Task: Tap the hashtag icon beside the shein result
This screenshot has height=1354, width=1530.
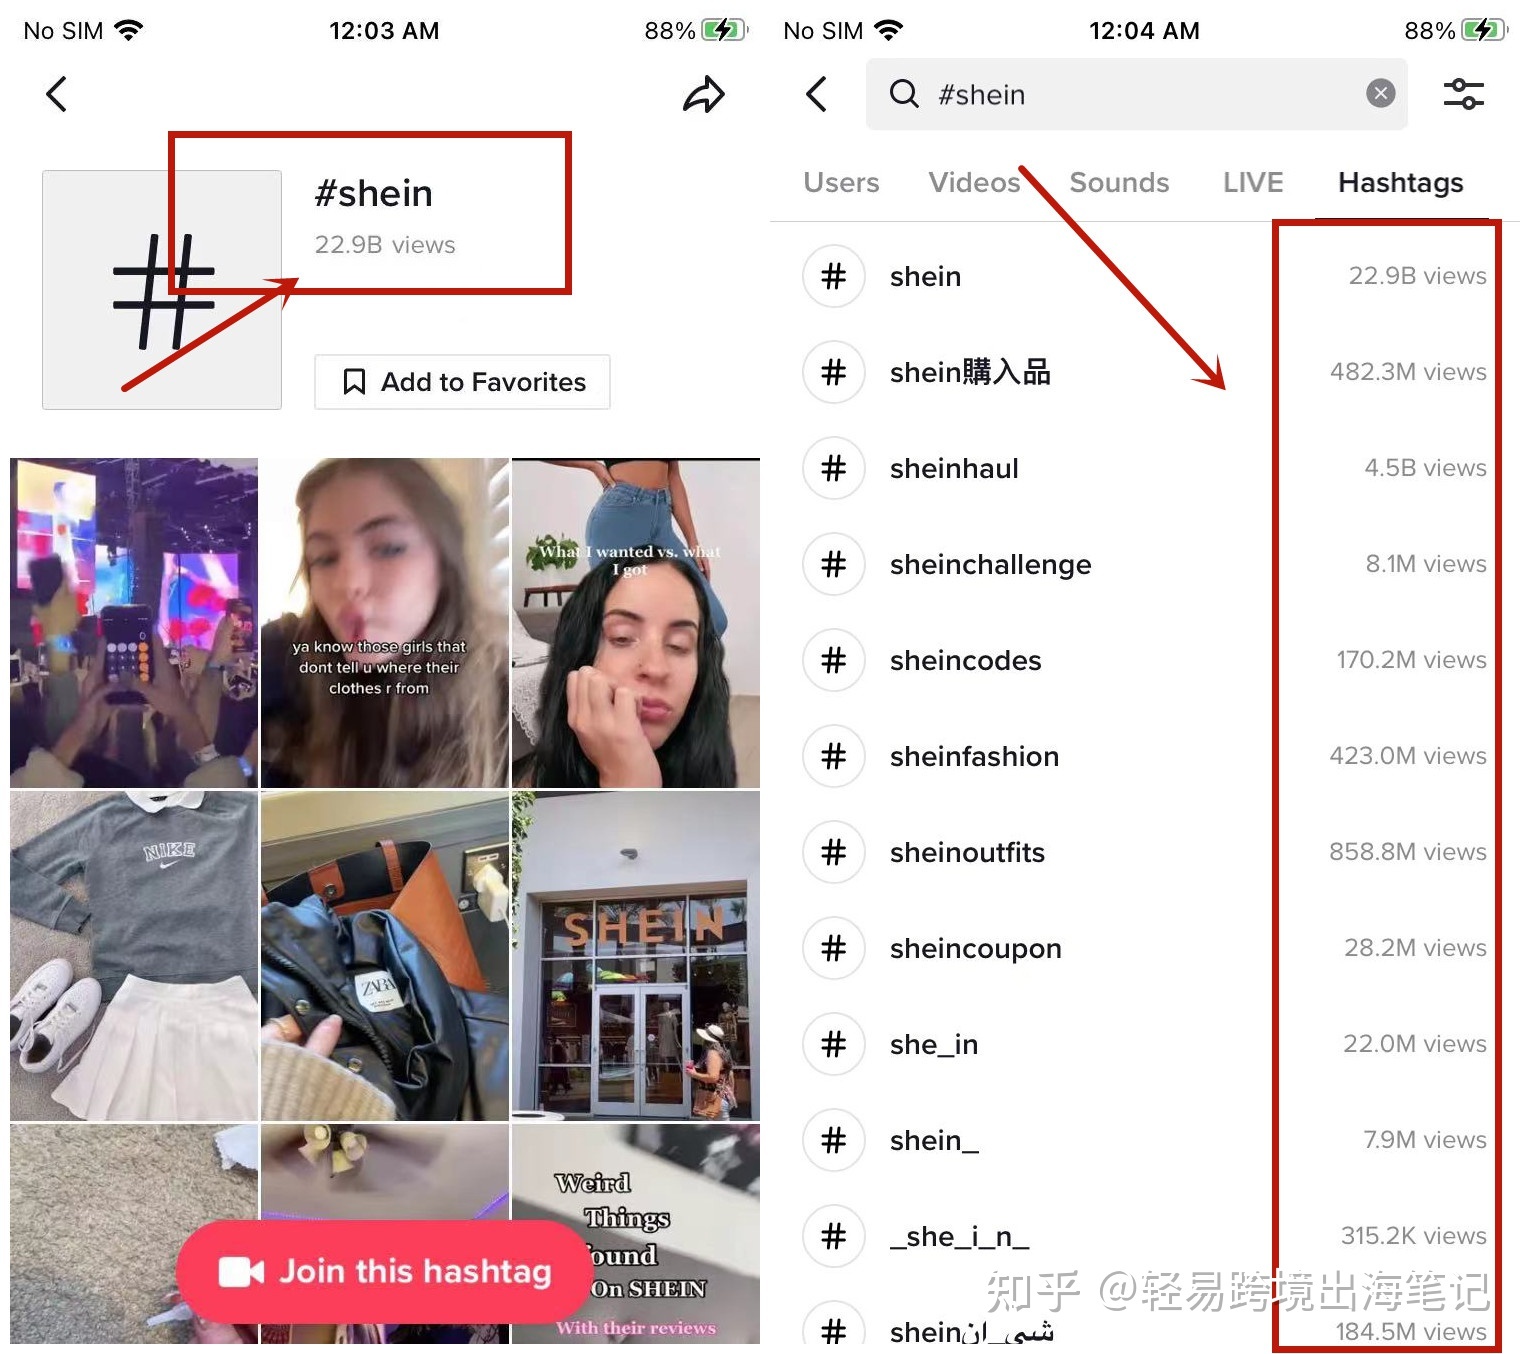Action: coord(834,276)
